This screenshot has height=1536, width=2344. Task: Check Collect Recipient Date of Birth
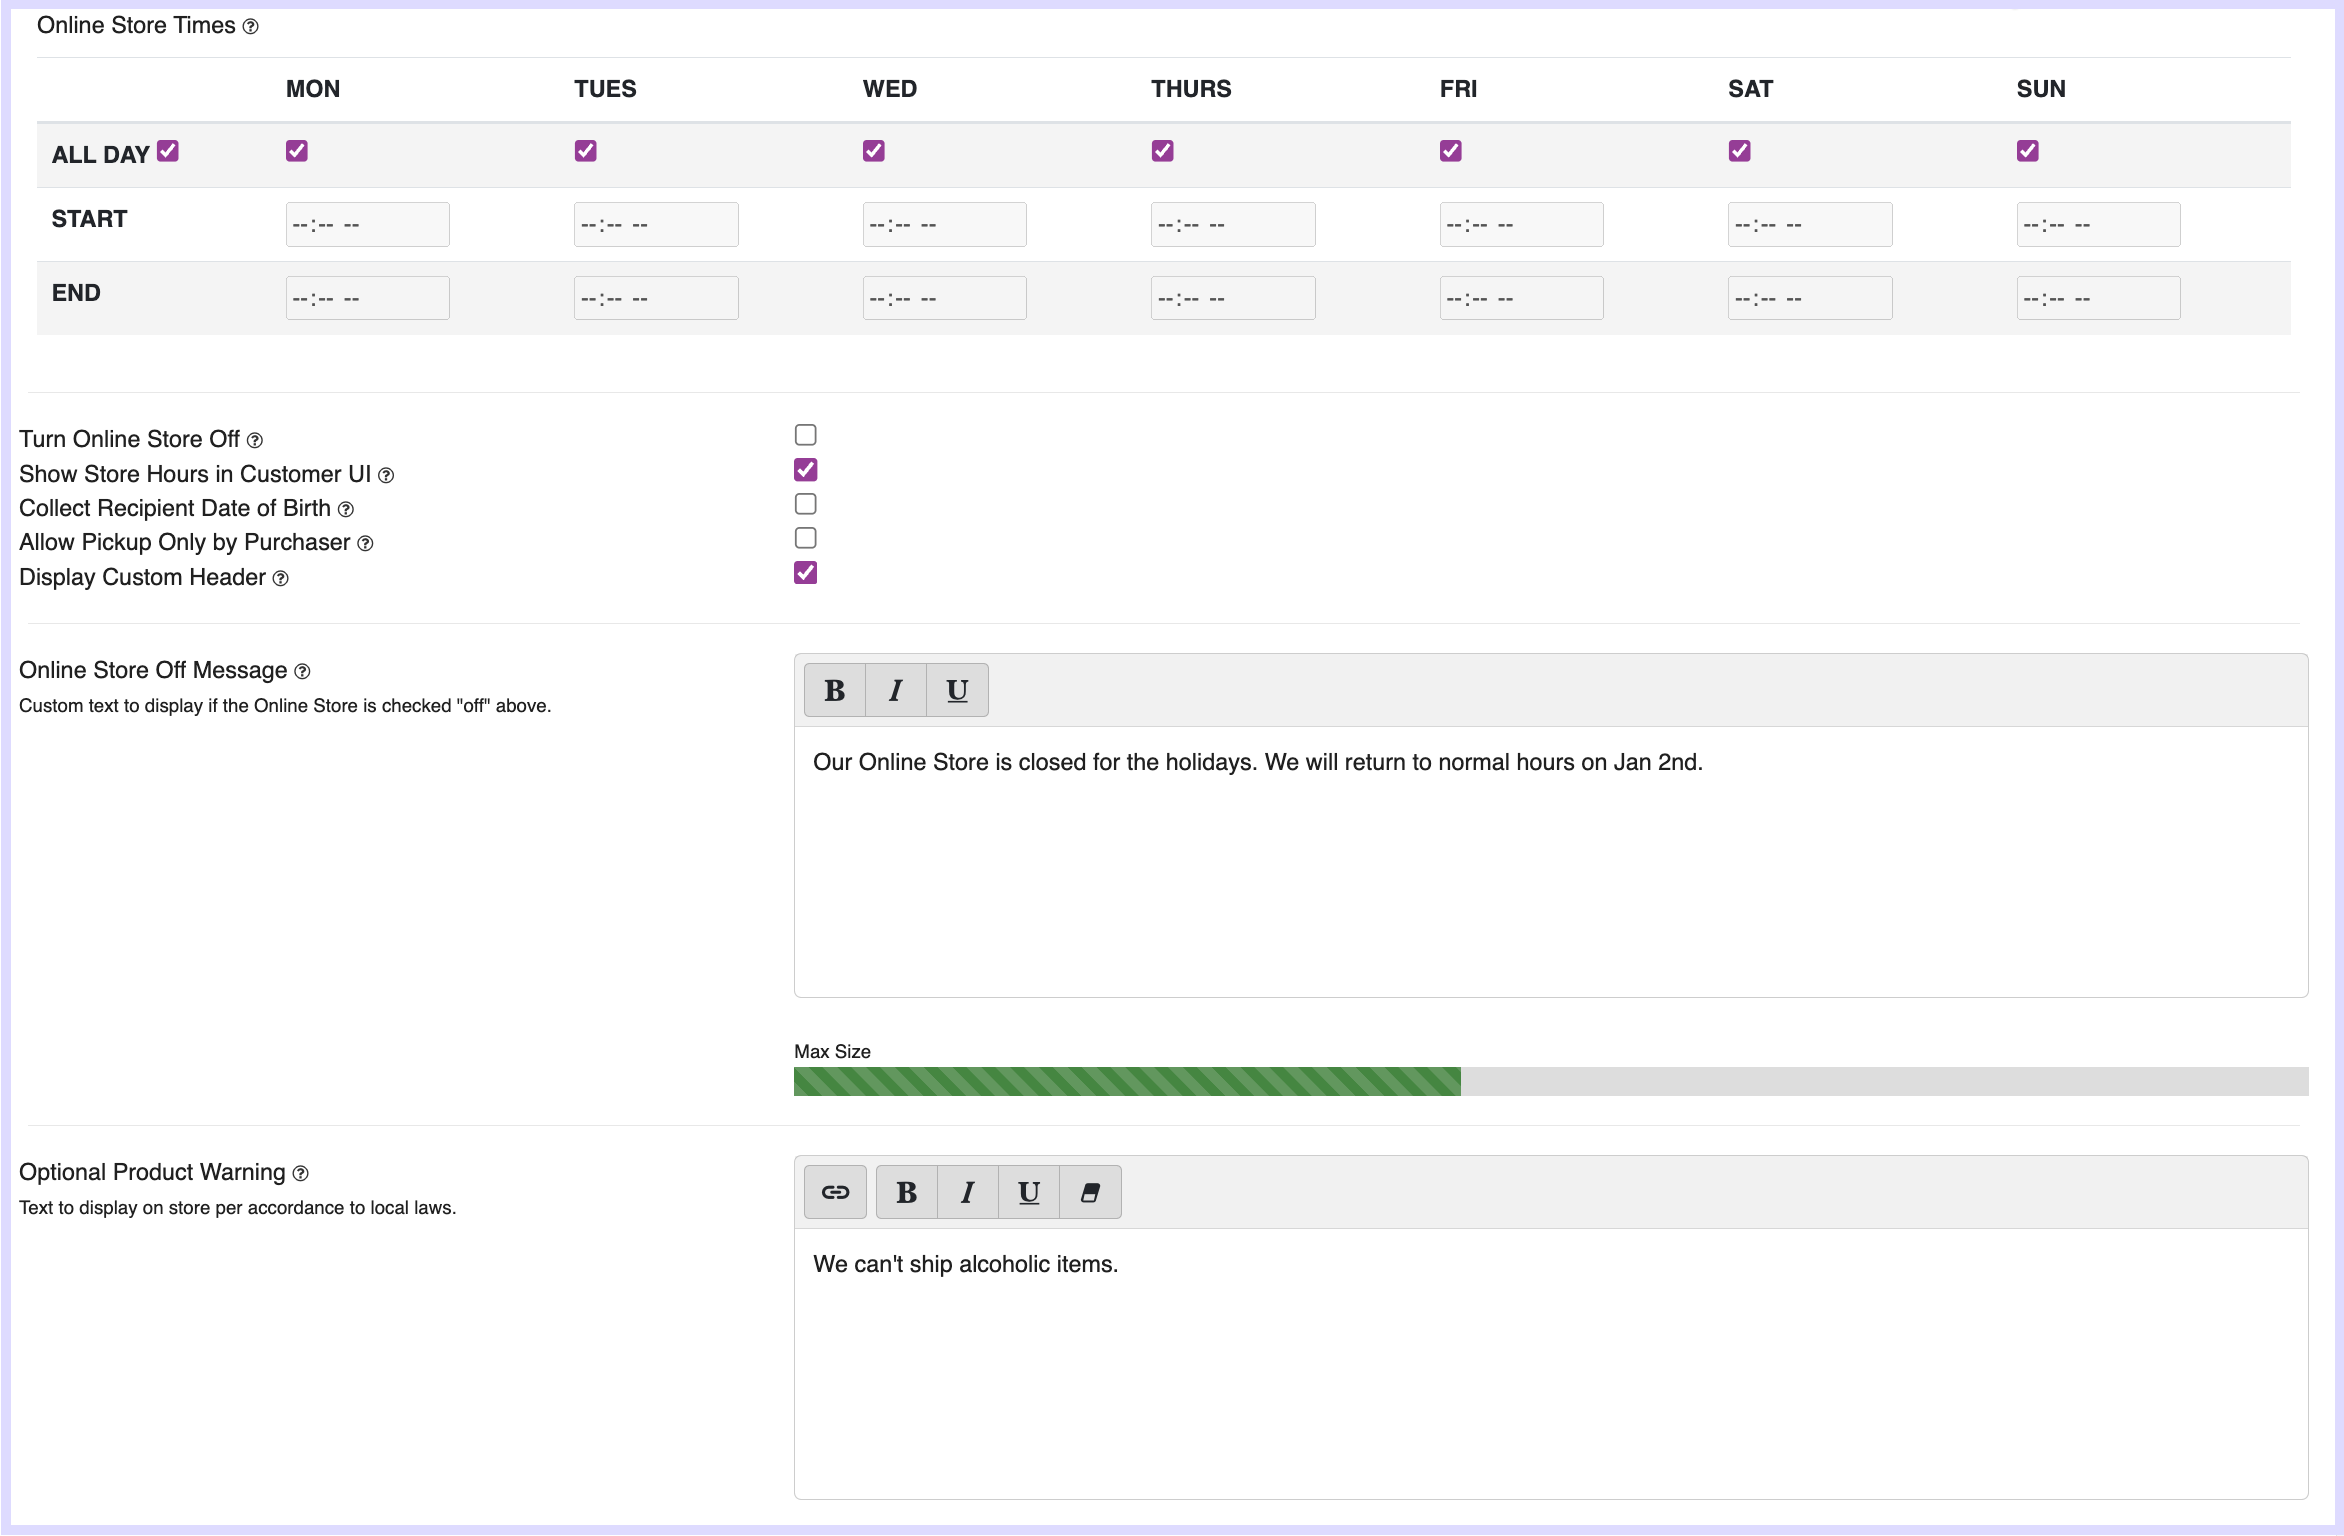click(805, 504)
